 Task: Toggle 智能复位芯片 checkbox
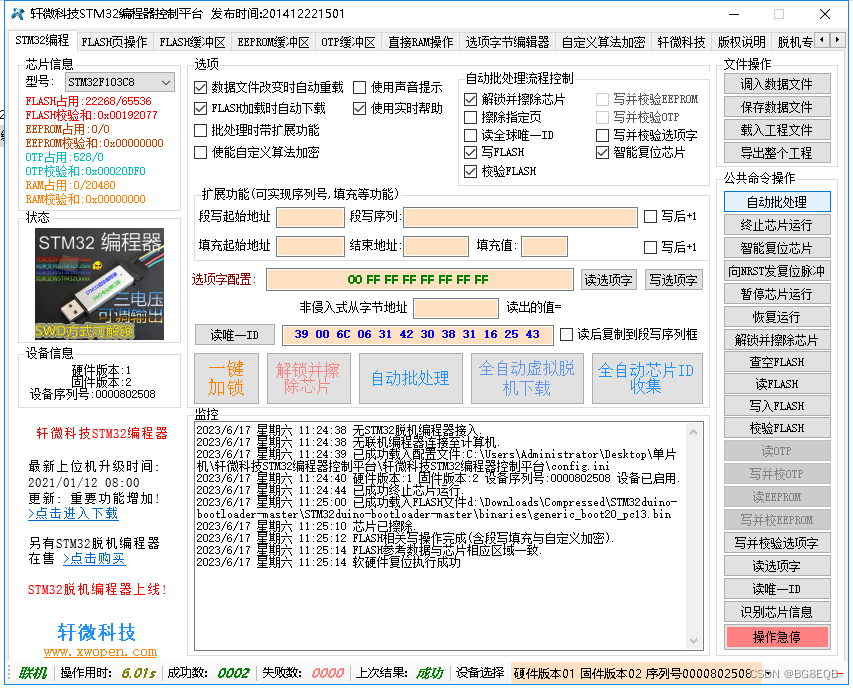point(602,153)
